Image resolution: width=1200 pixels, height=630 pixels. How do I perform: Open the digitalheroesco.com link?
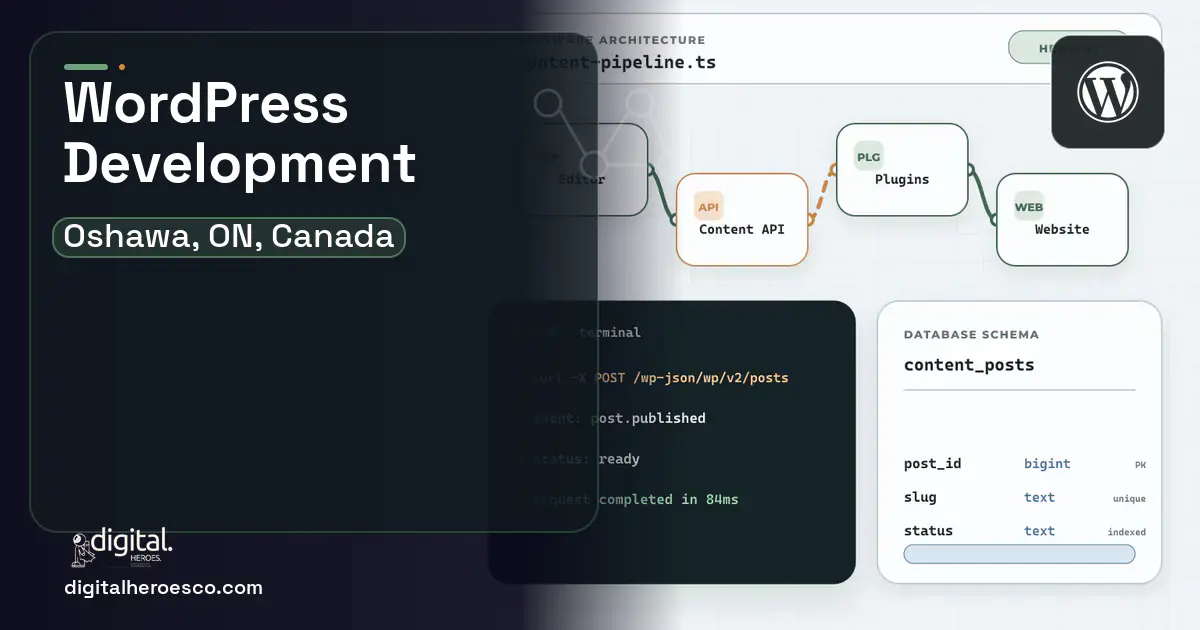163,588
